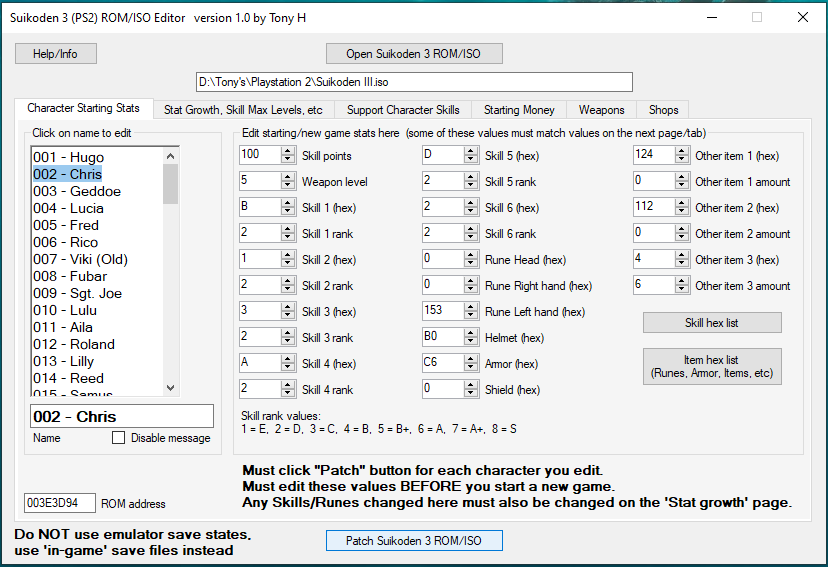
Task: Click the character Name text field
Action: pyautogui.click(x=121, y=416)
